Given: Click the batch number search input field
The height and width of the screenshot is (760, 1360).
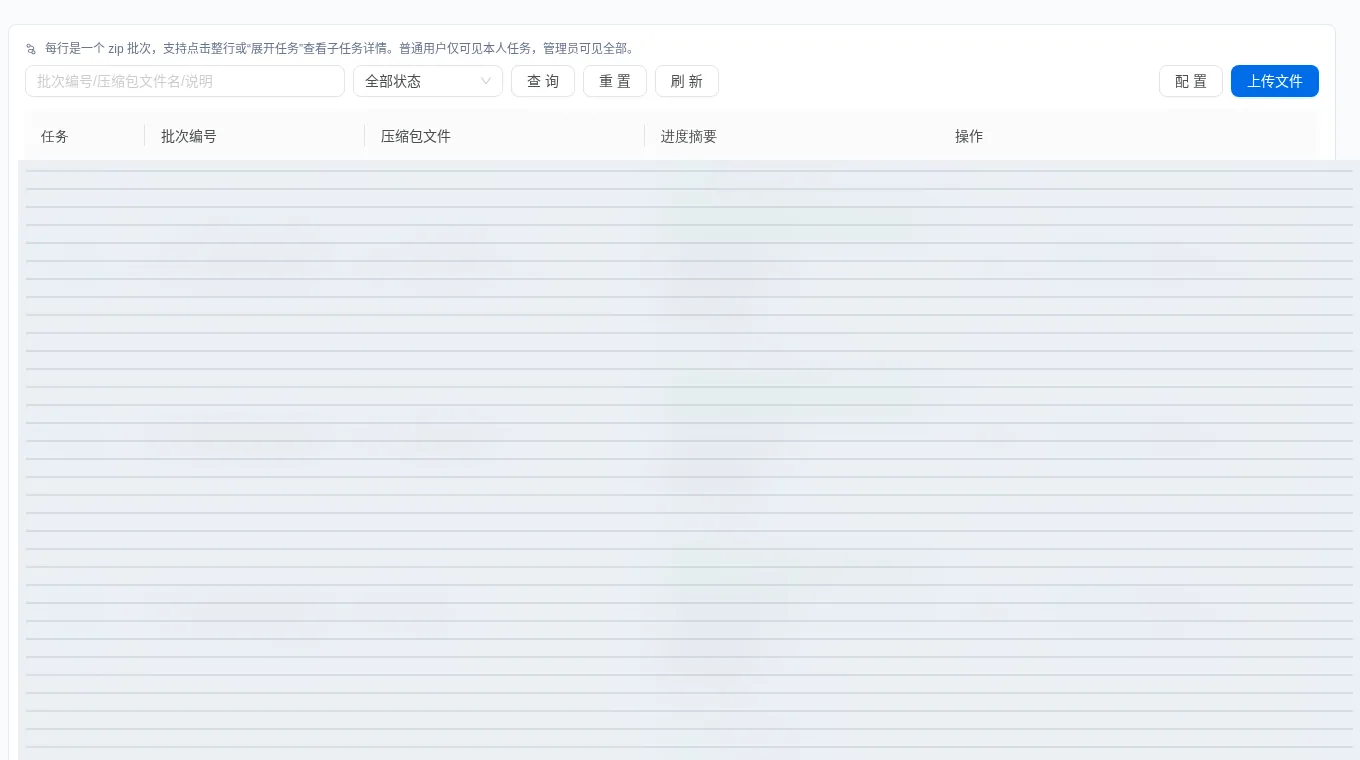Looking at the screenshot, I should click(185, 81).
